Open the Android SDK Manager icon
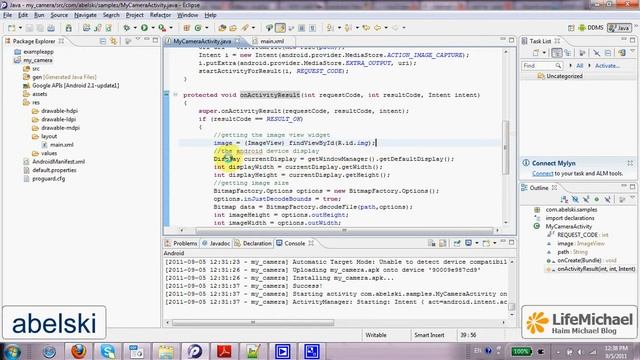This screenshot has width=640, height=360. [69, 28]
